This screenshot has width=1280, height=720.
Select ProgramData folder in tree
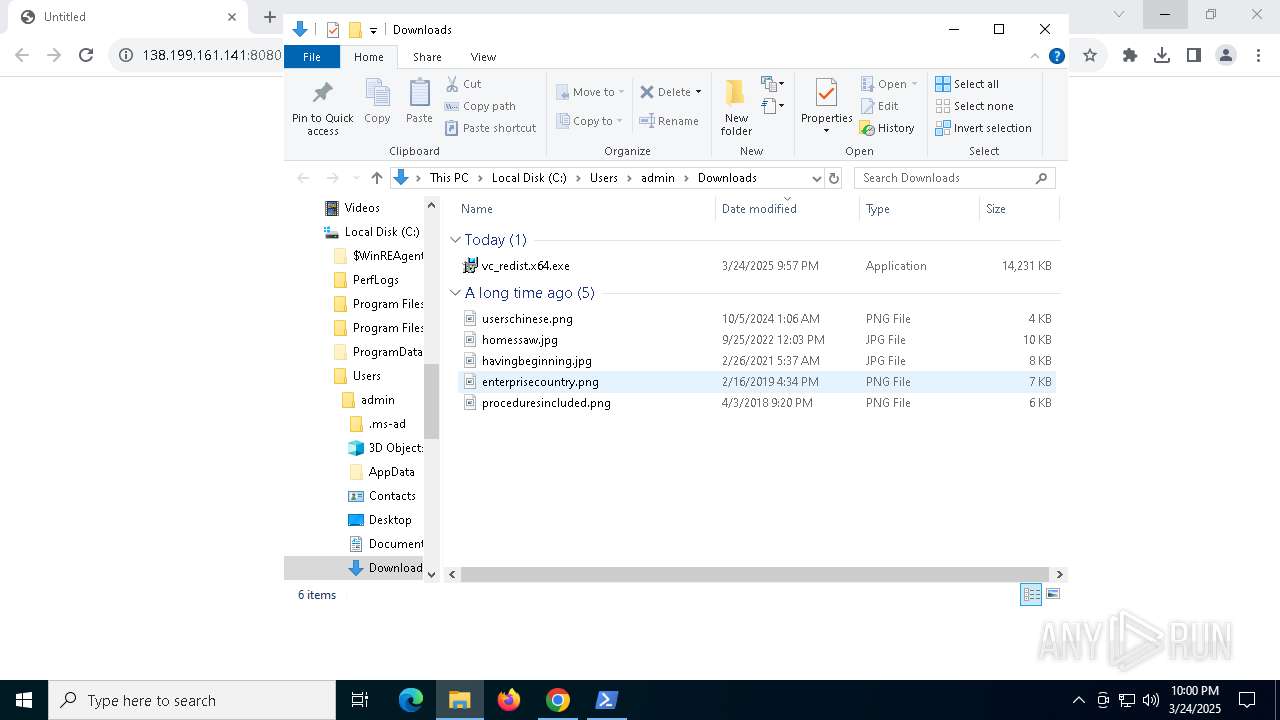(387, 352)
